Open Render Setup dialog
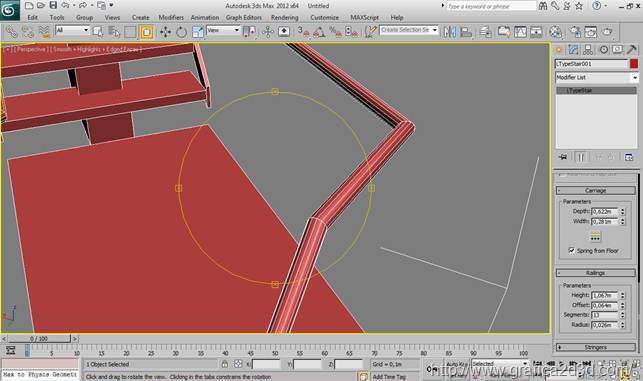 [x=575, y=32]
